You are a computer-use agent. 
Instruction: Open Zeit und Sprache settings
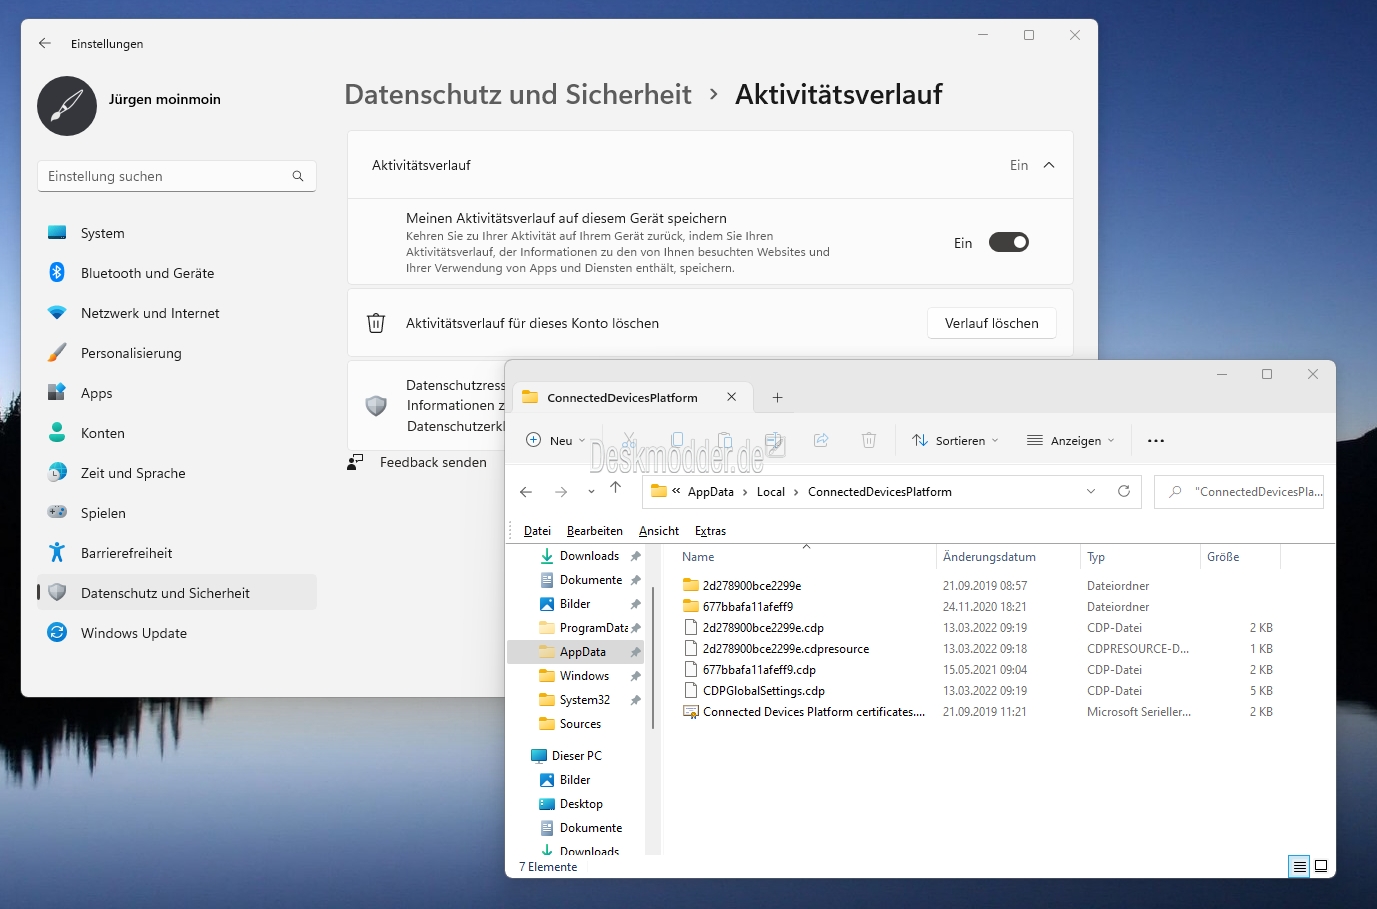pyautogui.click(x=177, y=473)
